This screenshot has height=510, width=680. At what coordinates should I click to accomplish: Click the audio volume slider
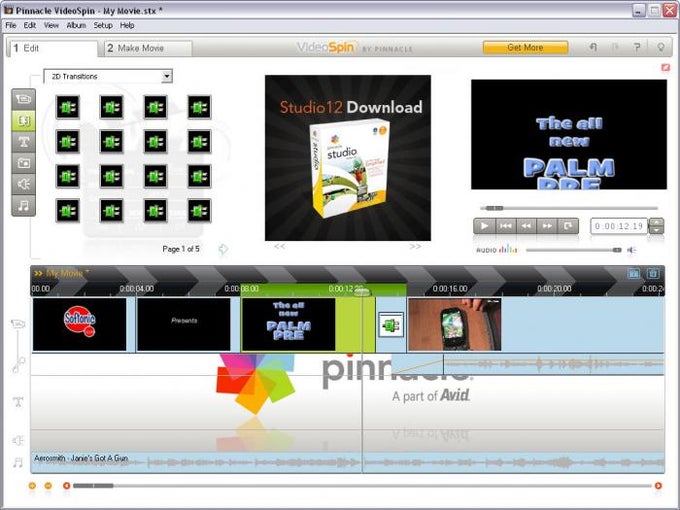(x=574, y=250)
